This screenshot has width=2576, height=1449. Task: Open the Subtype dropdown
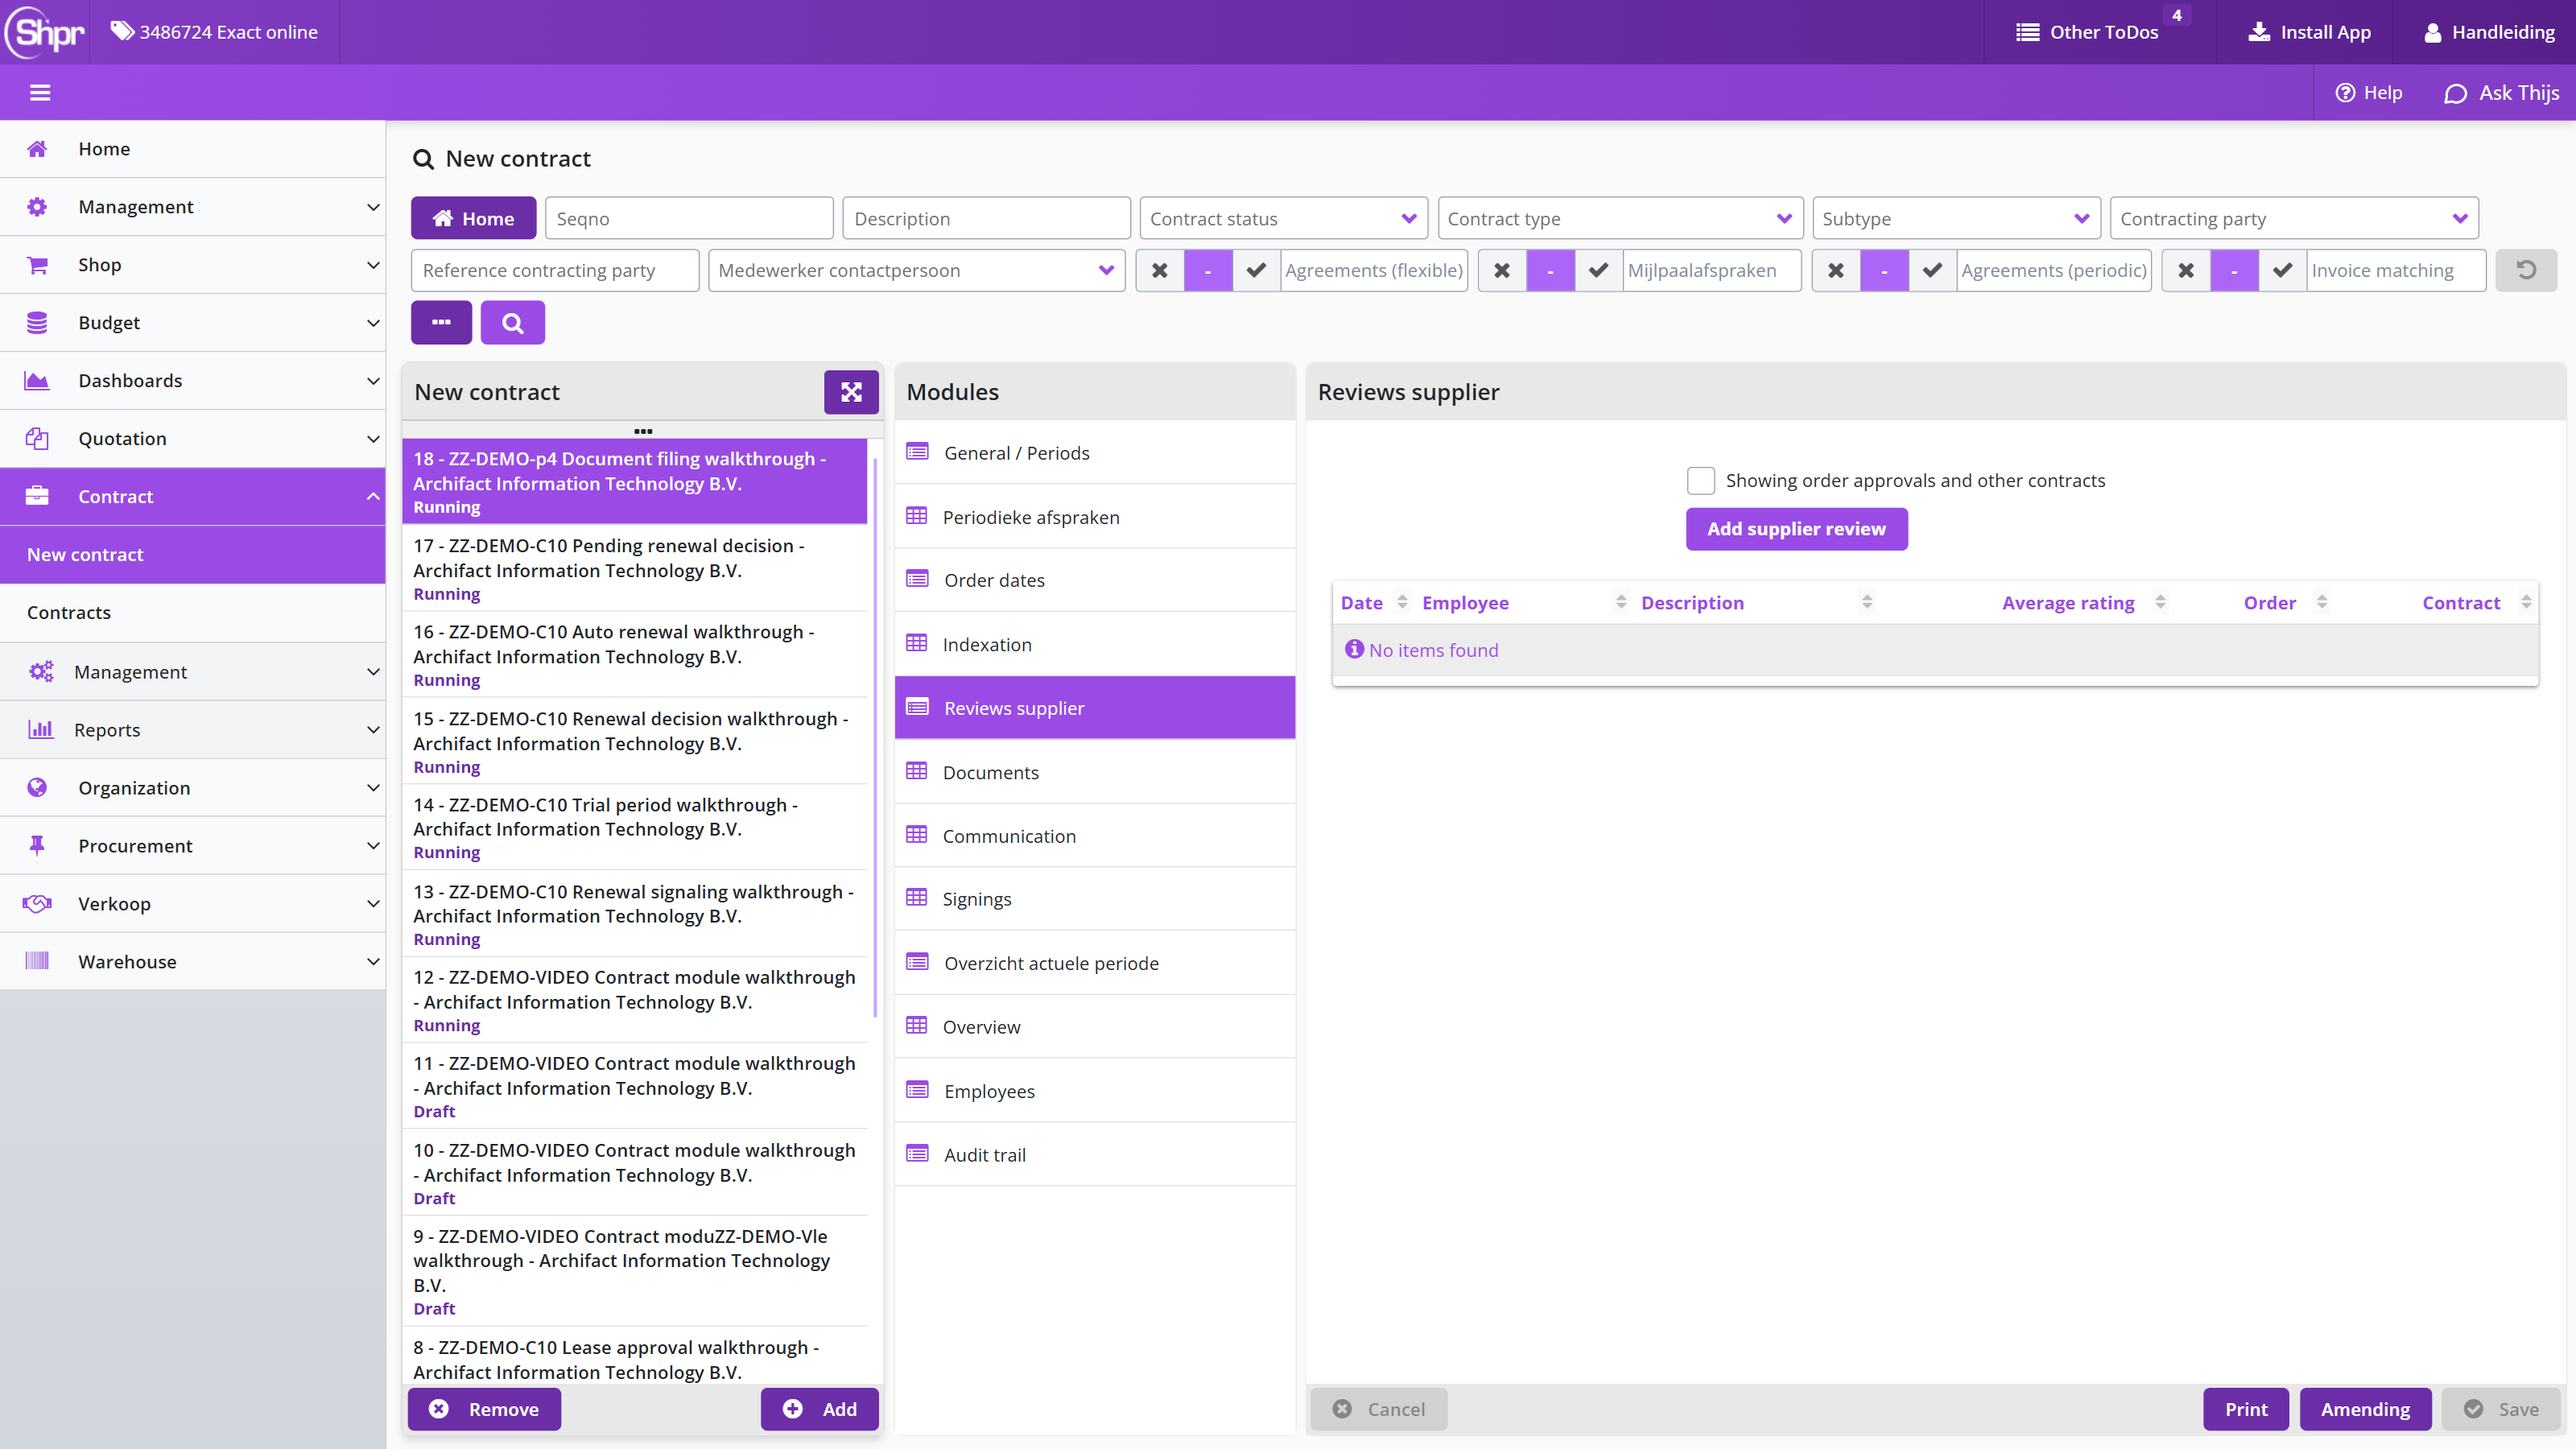pyautogui.click(x=1955, y=218)
